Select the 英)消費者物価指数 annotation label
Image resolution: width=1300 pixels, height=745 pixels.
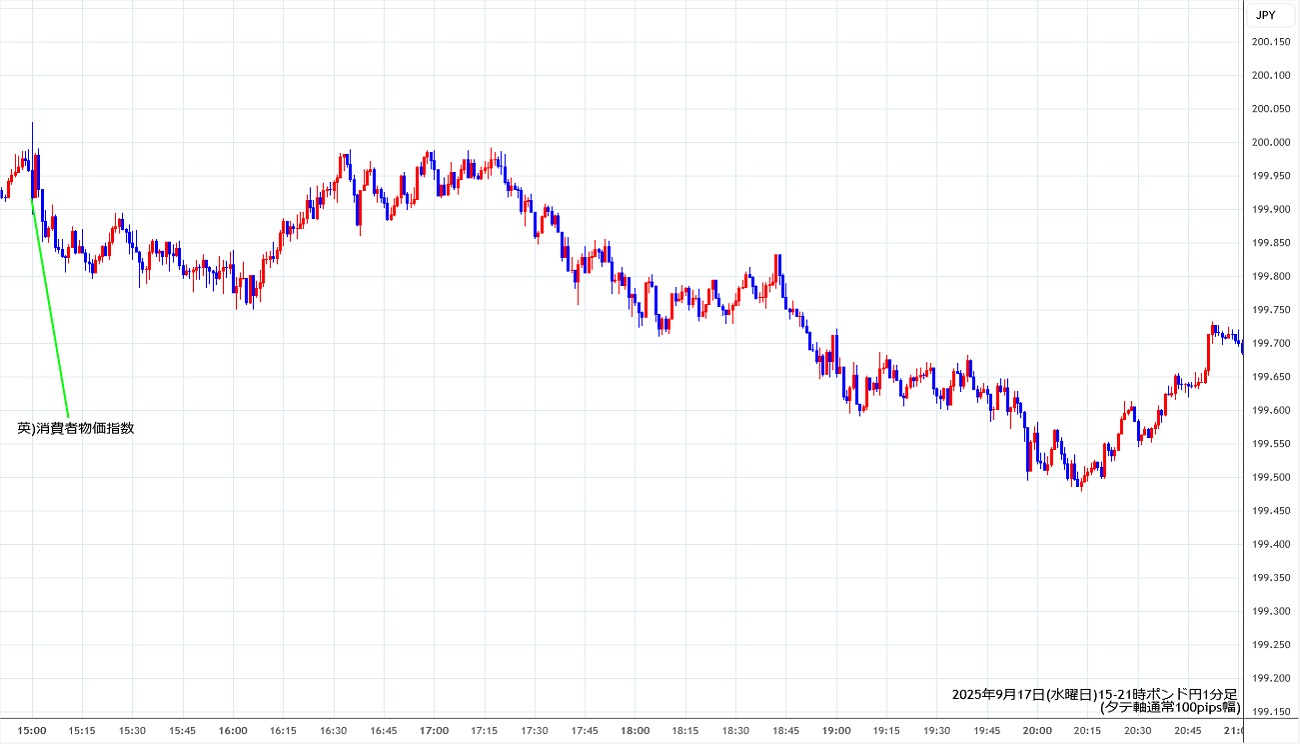click(x=76, y=428)
